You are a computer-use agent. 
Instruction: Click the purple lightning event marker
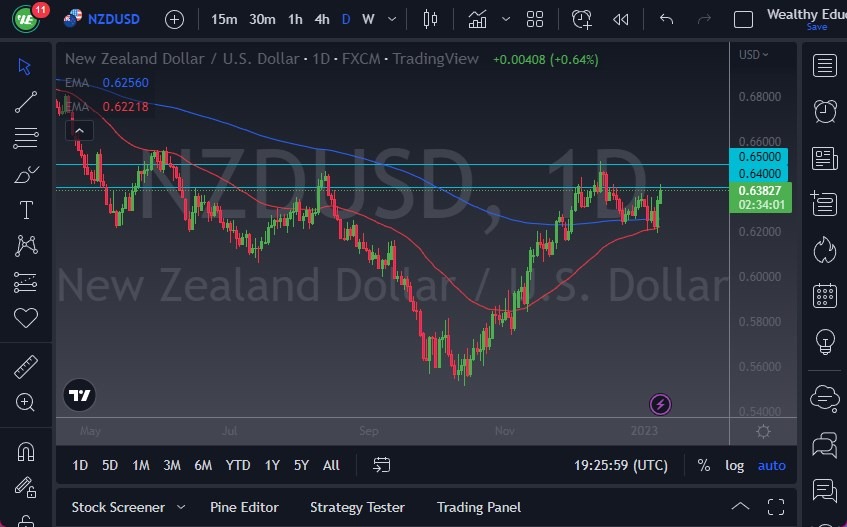click(660, 404)
